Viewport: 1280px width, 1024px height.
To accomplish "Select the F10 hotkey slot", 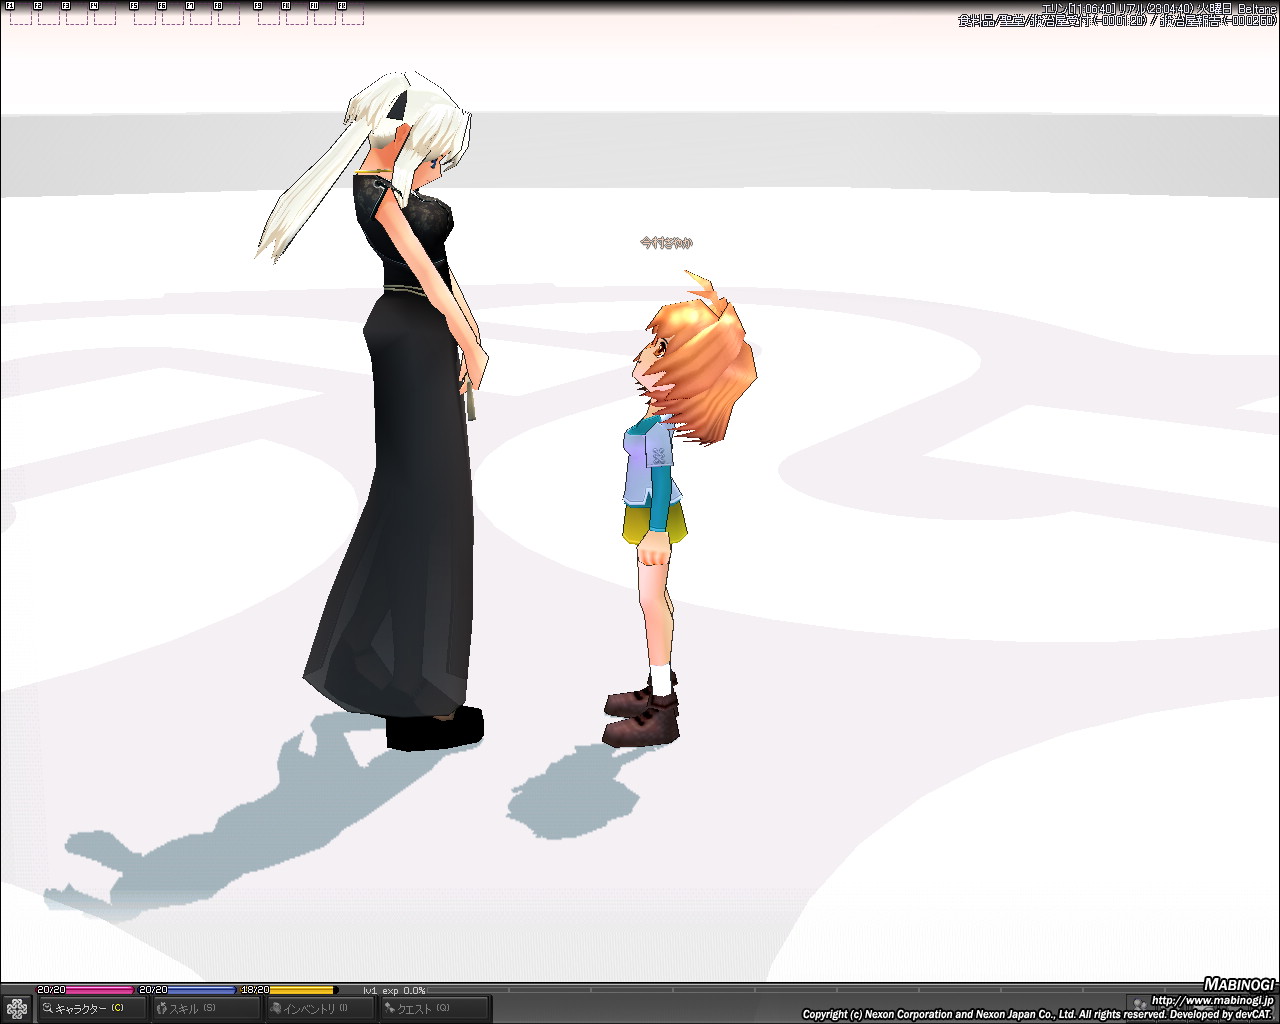I will point(296,13).
